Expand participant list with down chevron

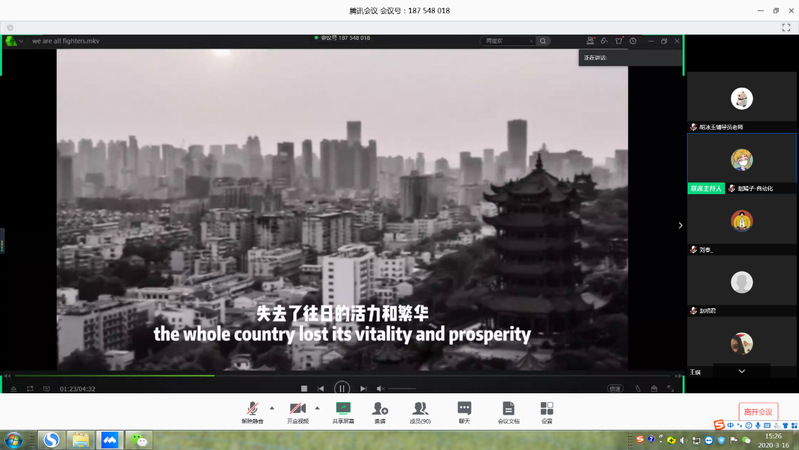[x=741, y=371]
